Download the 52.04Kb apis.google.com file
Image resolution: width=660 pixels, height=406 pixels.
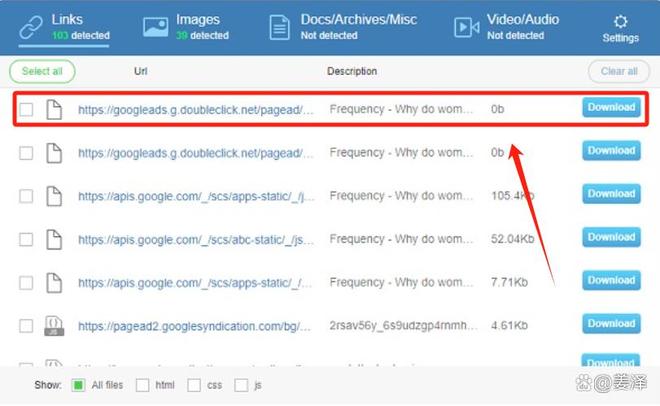(x=610, y=237)
